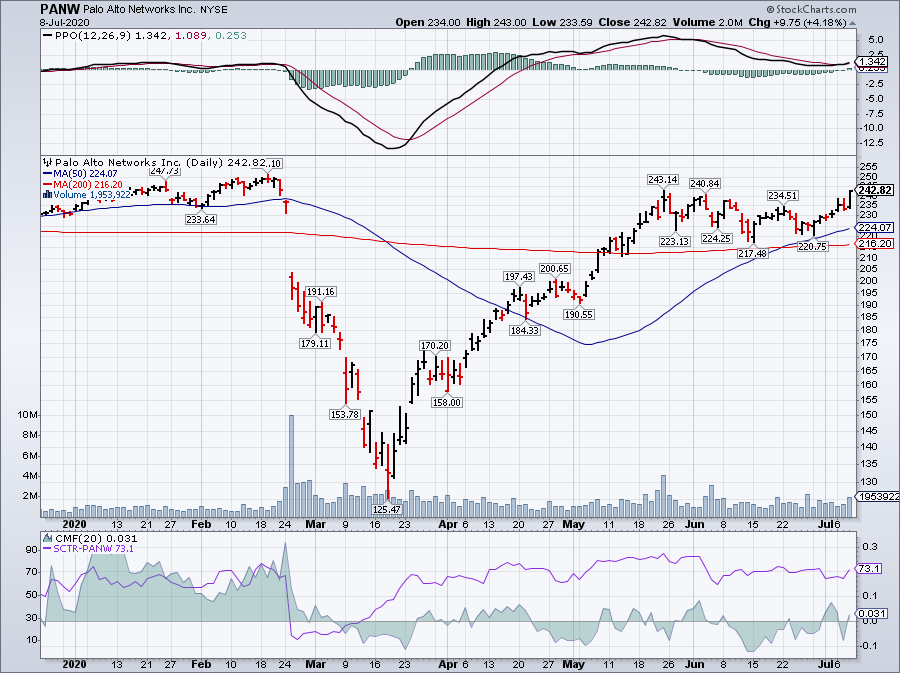Click the 190.55 price label

(x=579, y=314)
